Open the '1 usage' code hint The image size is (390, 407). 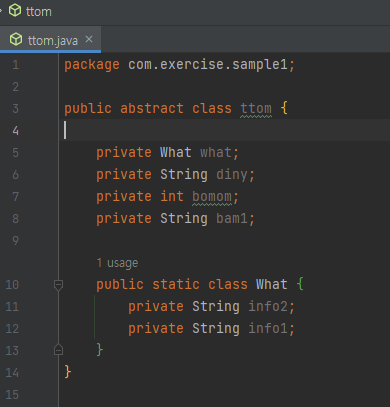[117, 263]
